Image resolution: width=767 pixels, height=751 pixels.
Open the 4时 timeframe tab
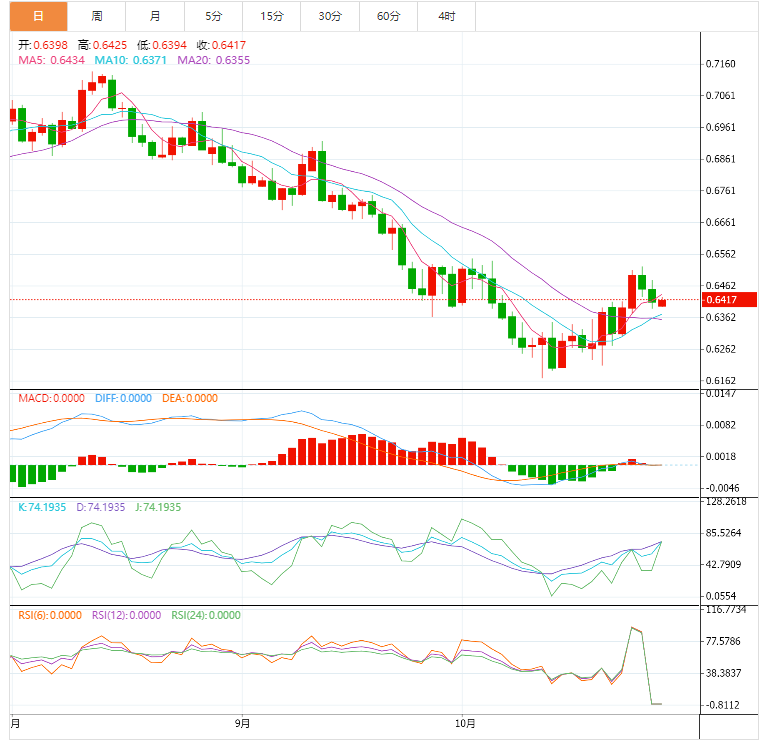pos(446,16)
